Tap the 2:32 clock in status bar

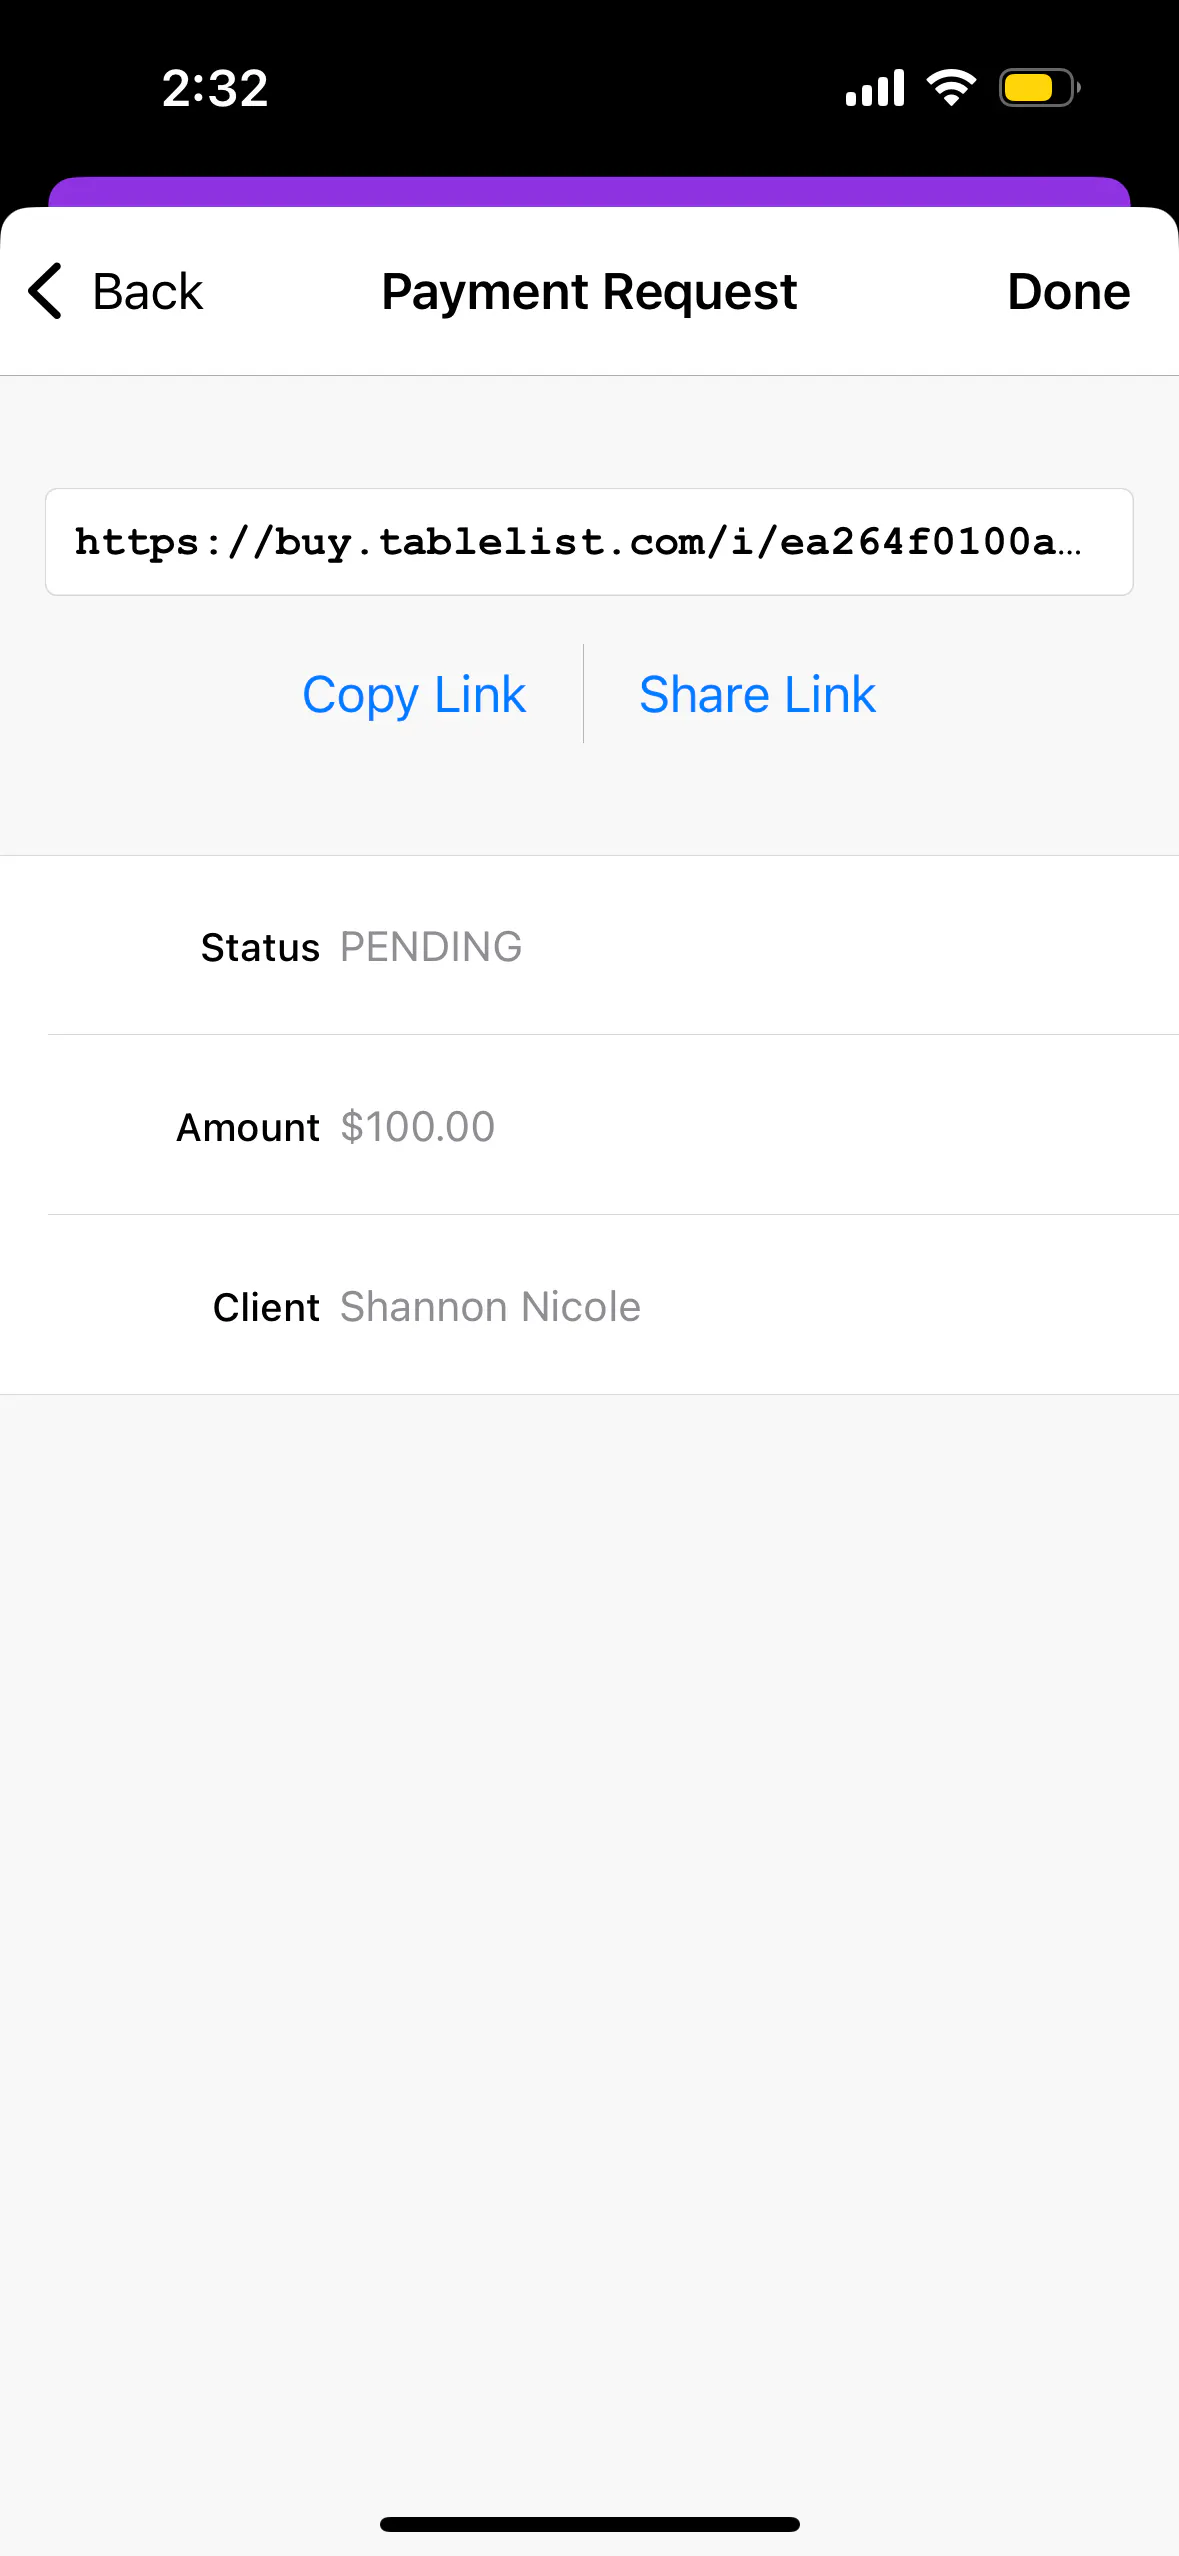click(x=215, y=88)
